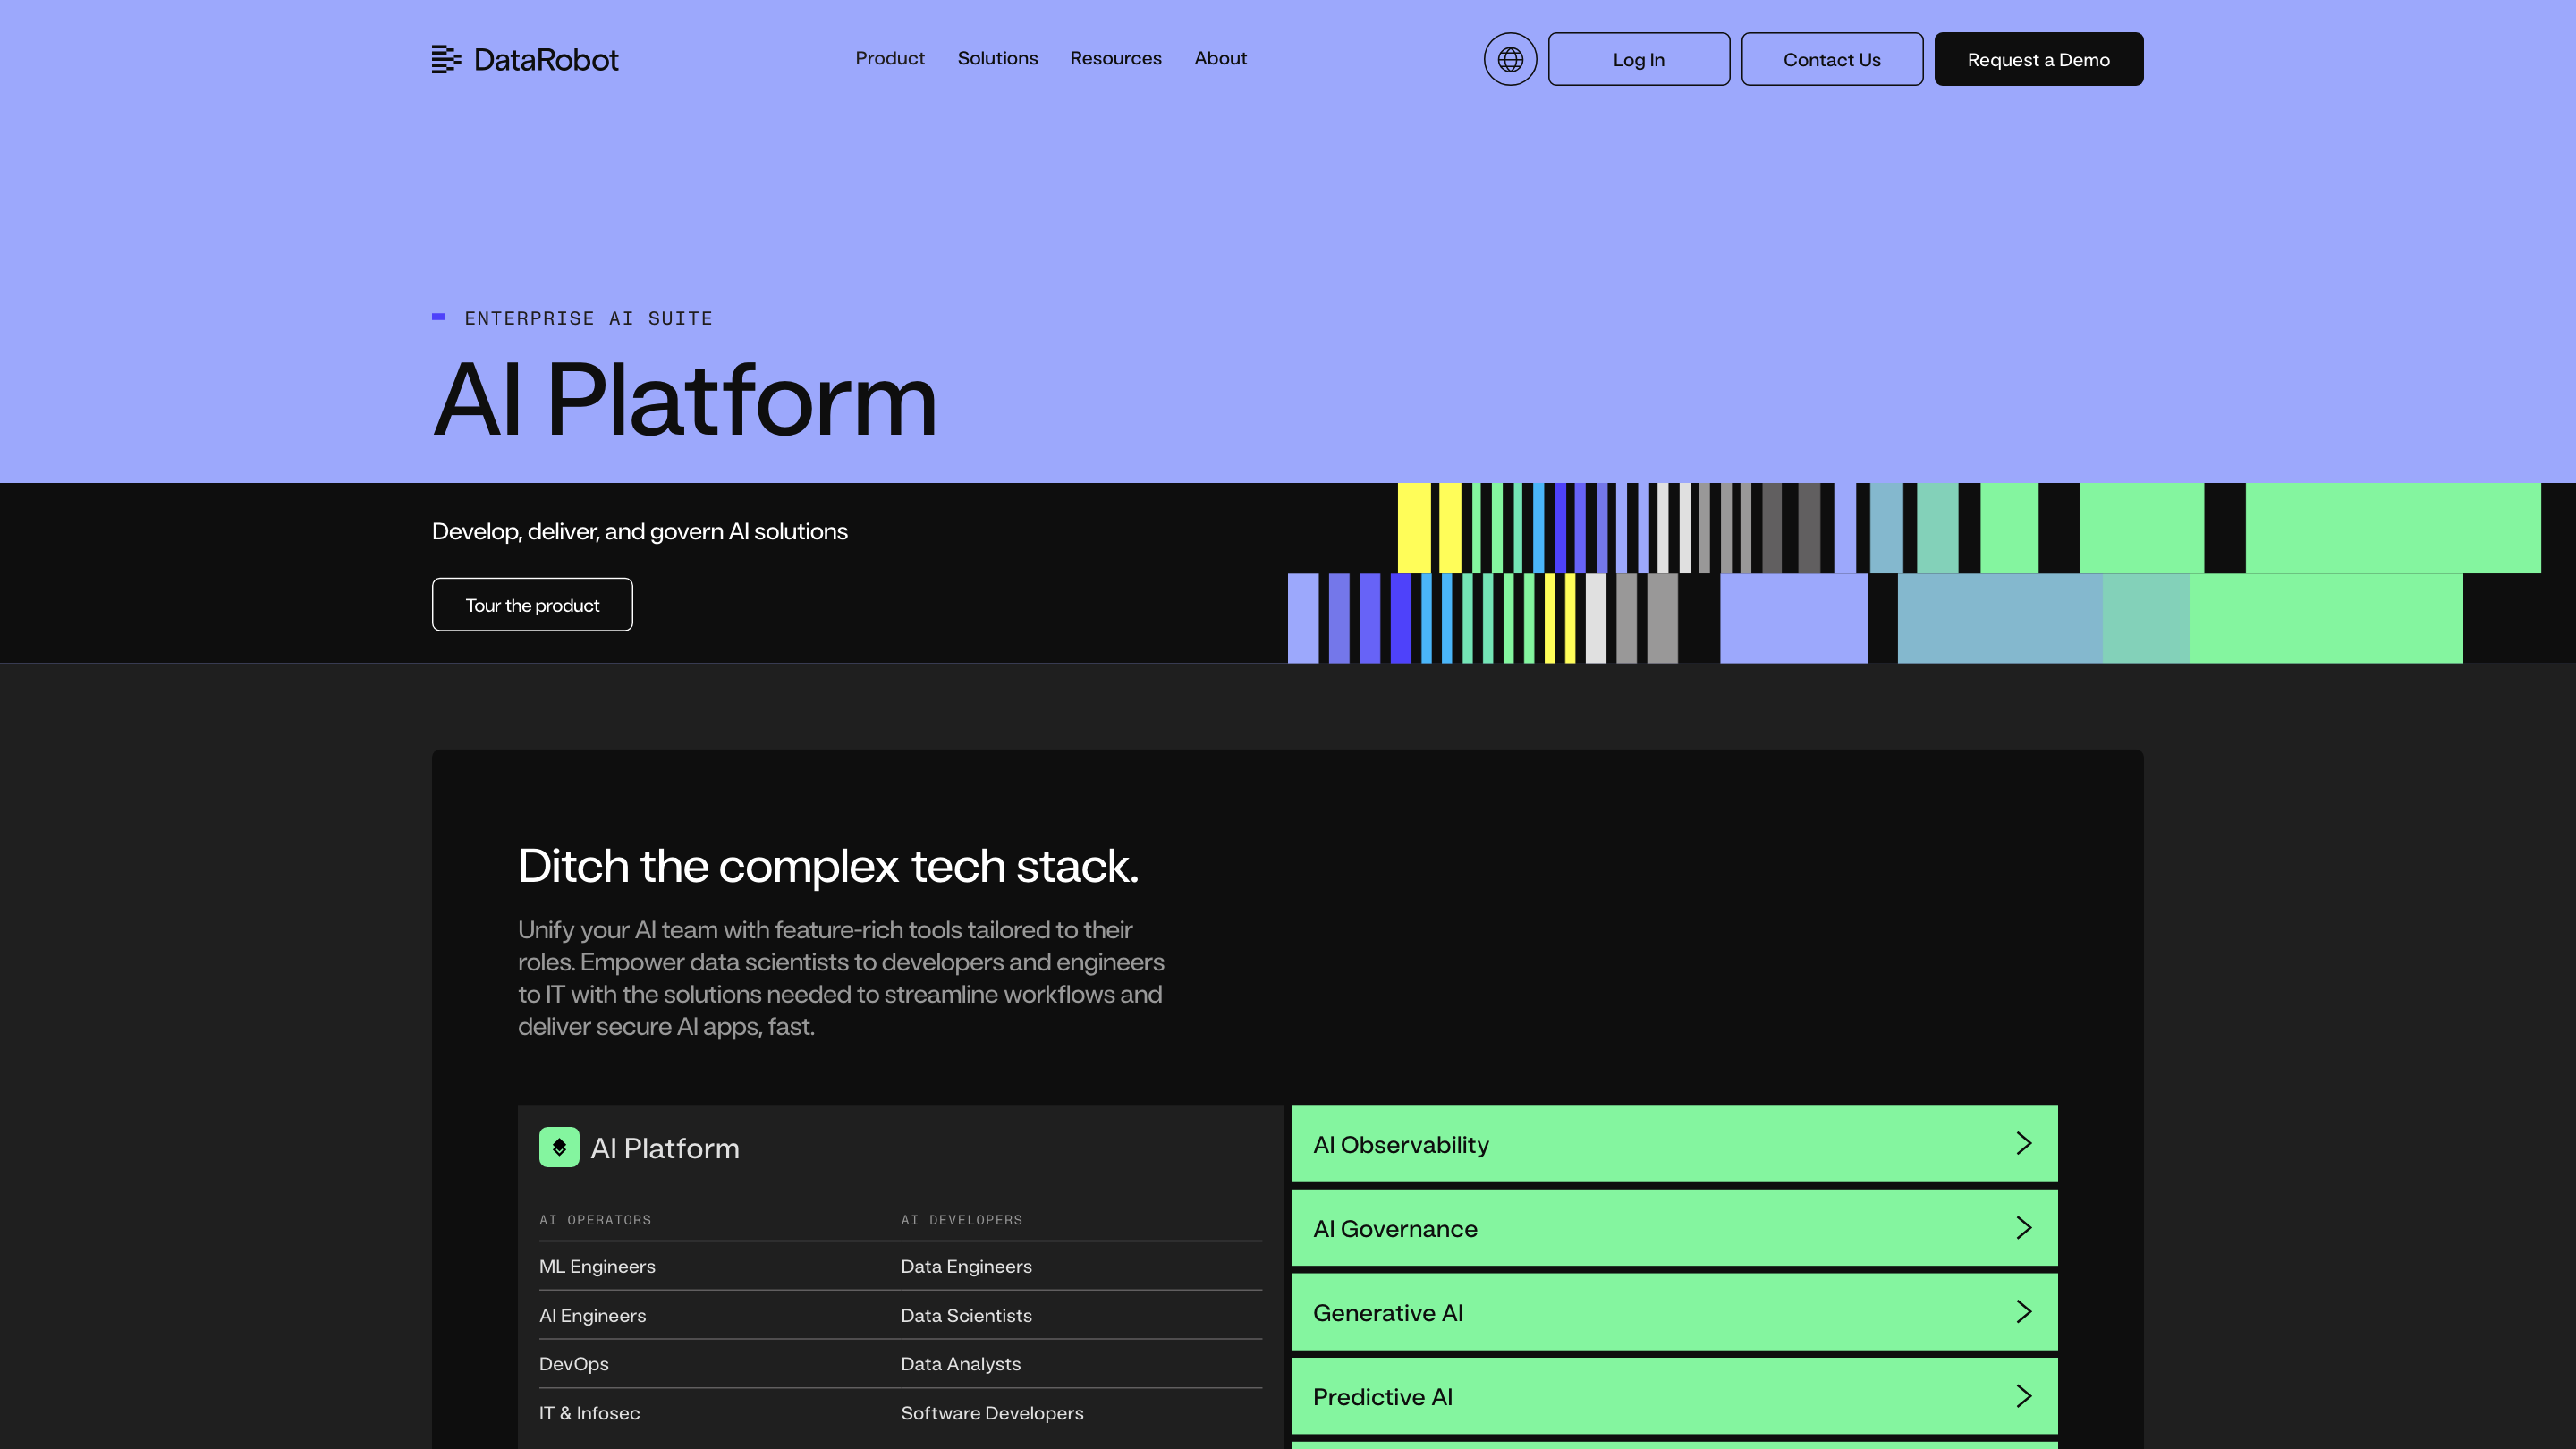Open the language globe selector
This screenshot has height=1449, width=2576.
tap(1509, 59)
